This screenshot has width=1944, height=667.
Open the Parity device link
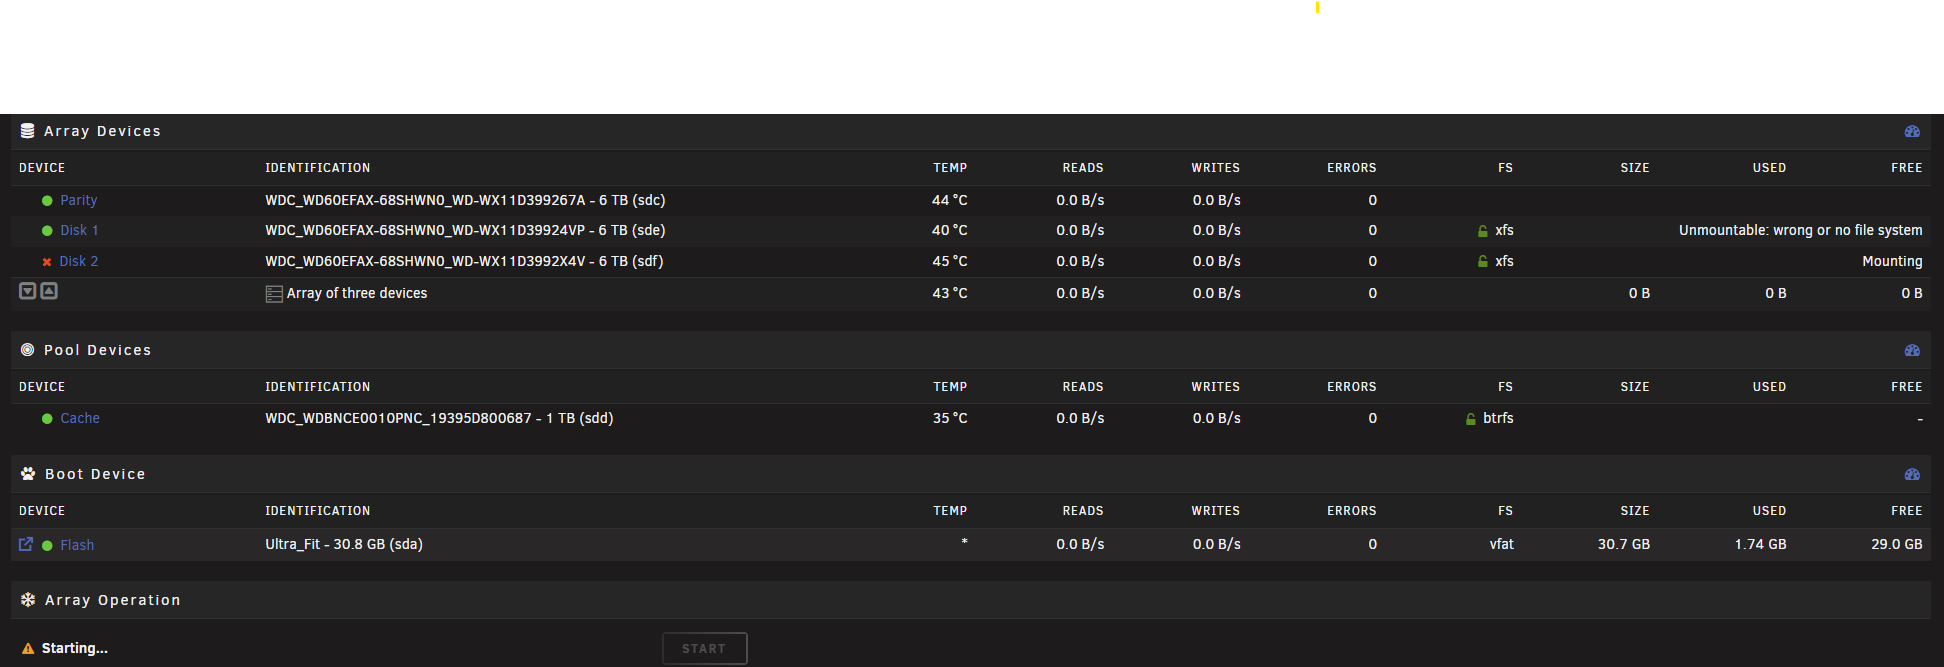(x=78, y=200)
